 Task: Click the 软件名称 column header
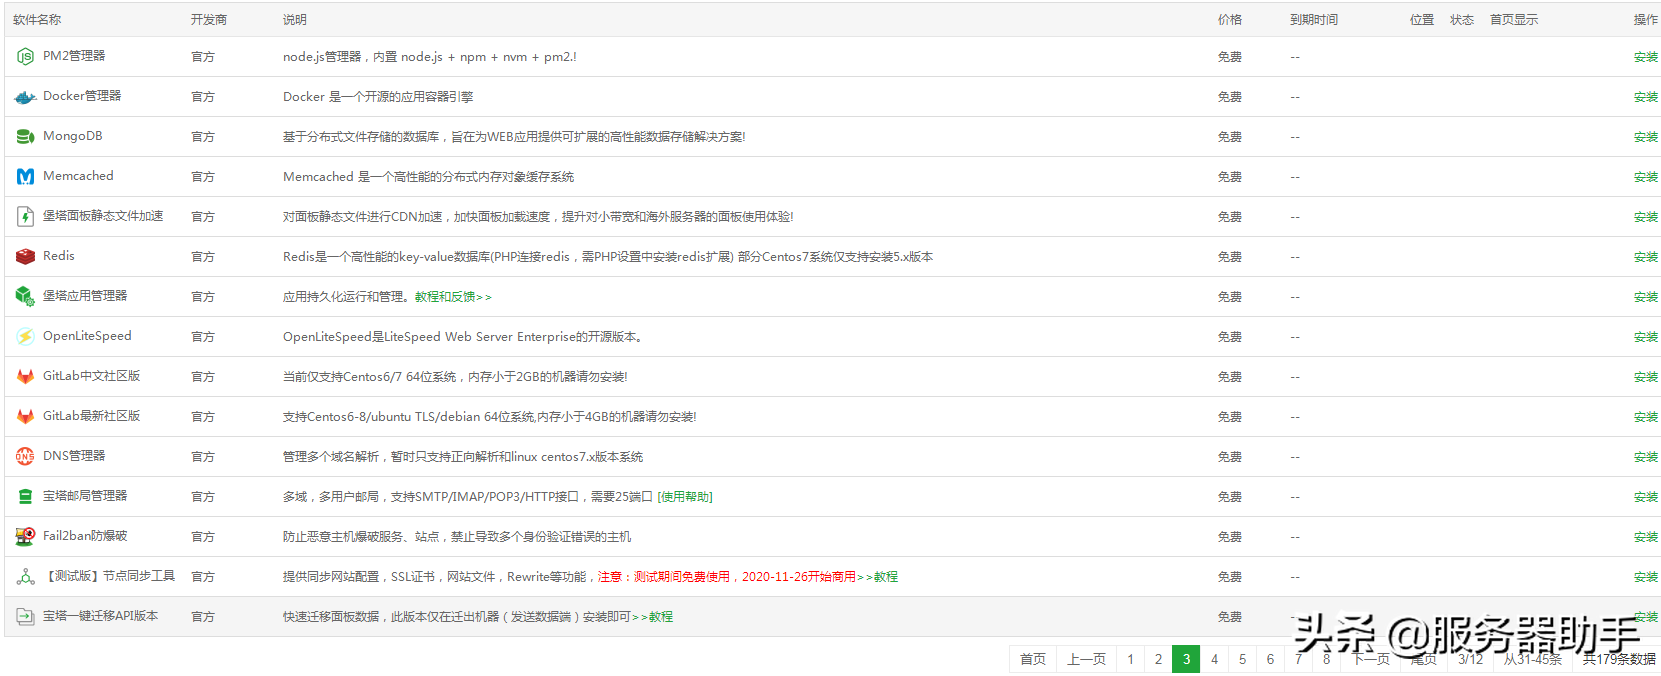tap(37, 20)
